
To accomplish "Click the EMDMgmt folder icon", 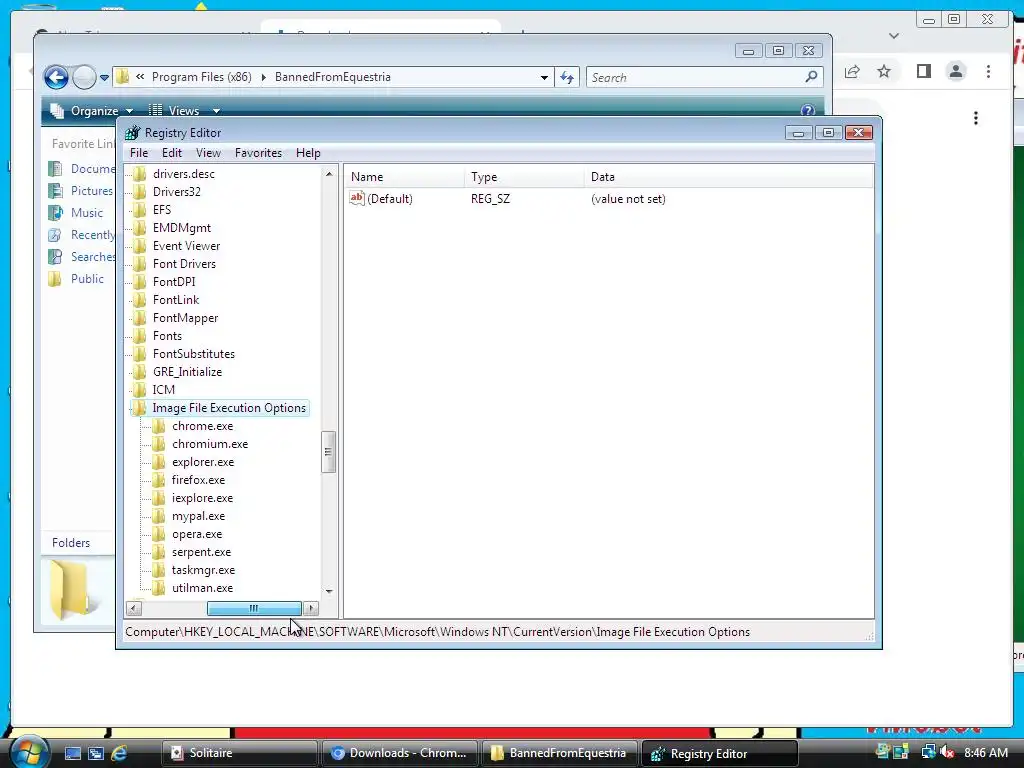I will 139,228.
